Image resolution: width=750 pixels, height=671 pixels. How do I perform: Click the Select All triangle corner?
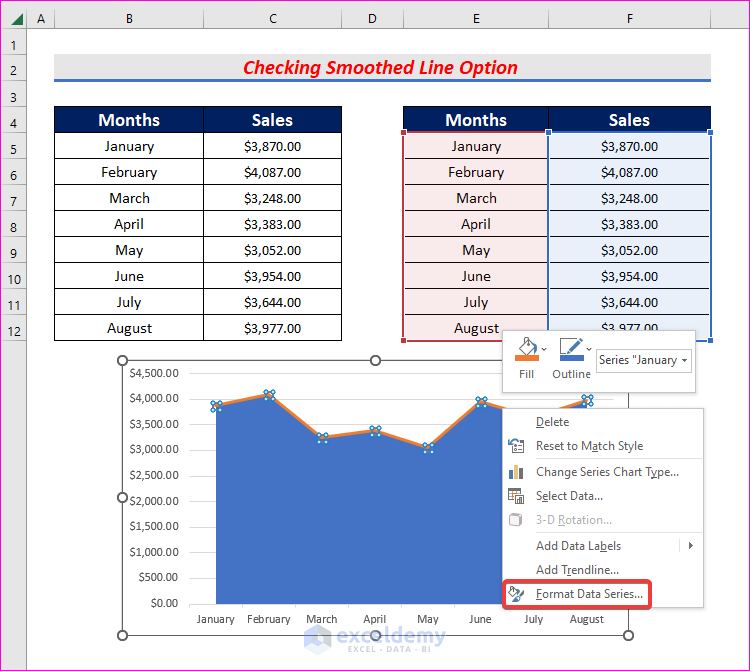18,20
